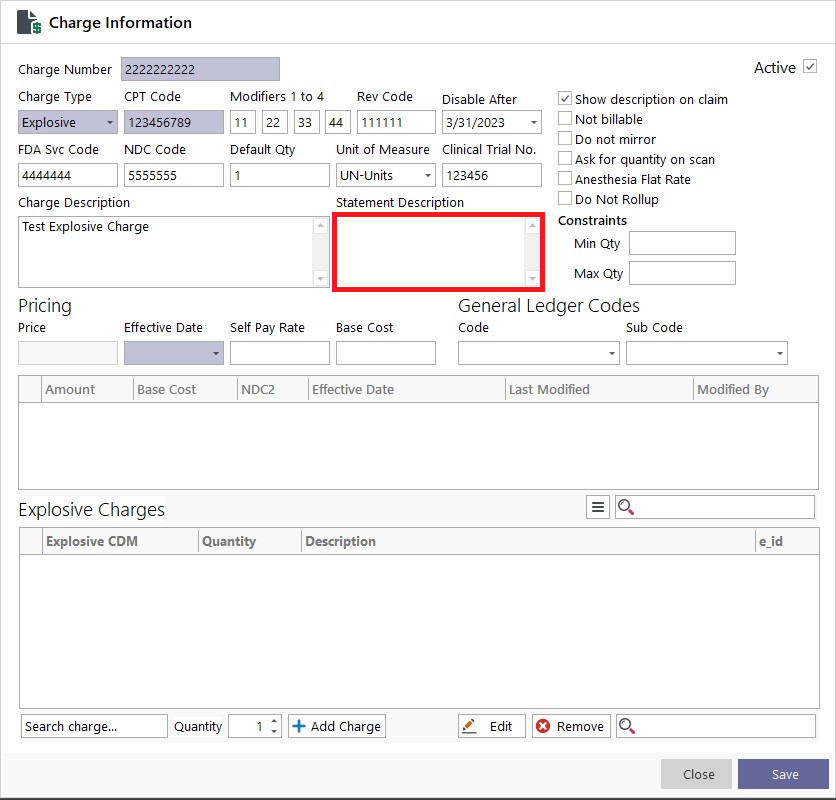Click the e_id column header

click(787, 541)
